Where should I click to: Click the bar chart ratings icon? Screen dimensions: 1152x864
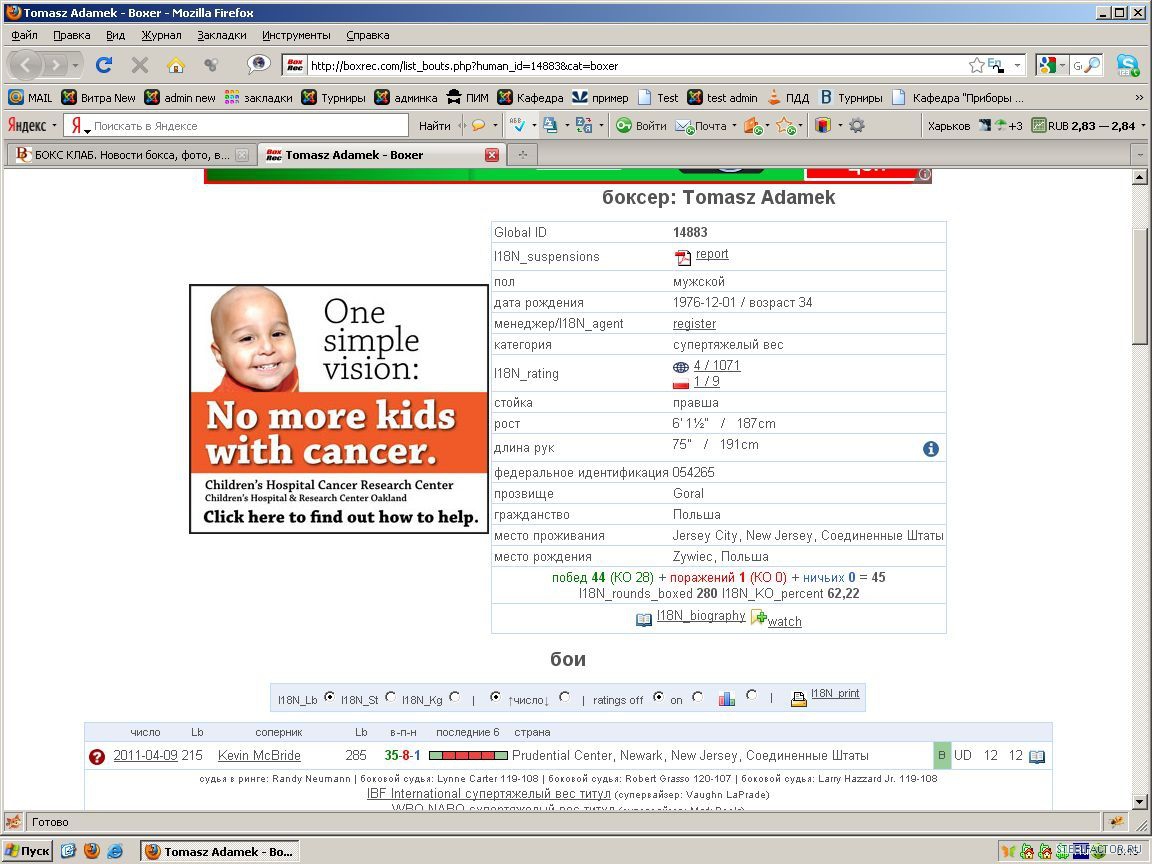point(727,699)
